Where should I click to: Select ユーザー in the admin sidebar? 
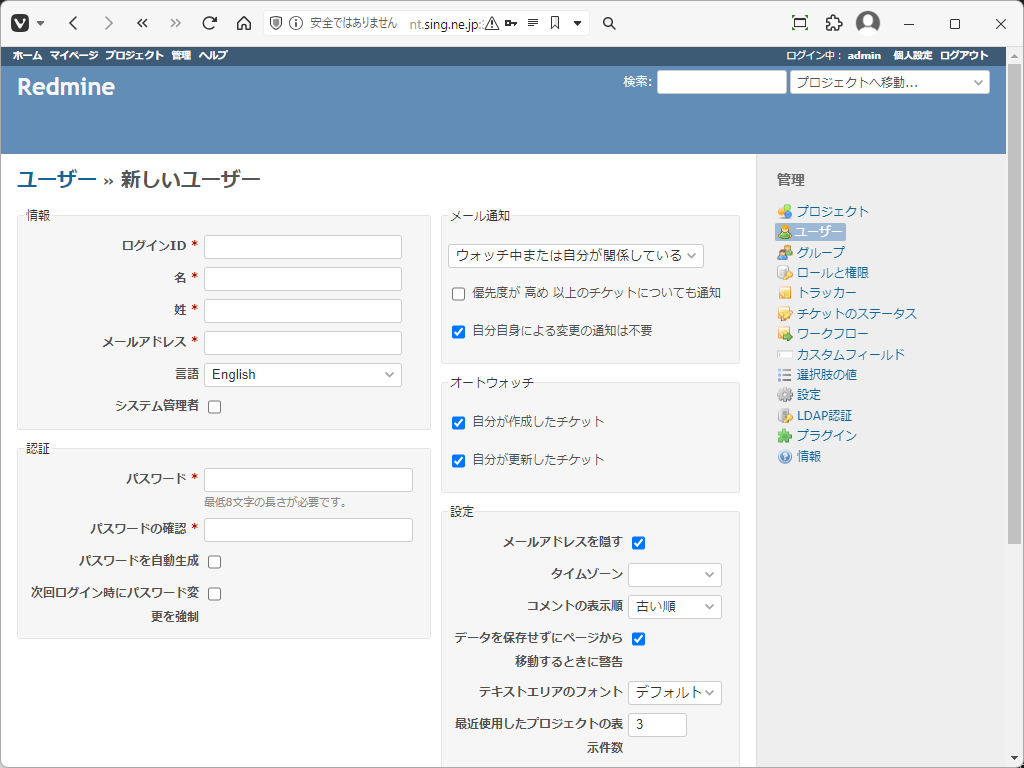[x=810, y=232]
